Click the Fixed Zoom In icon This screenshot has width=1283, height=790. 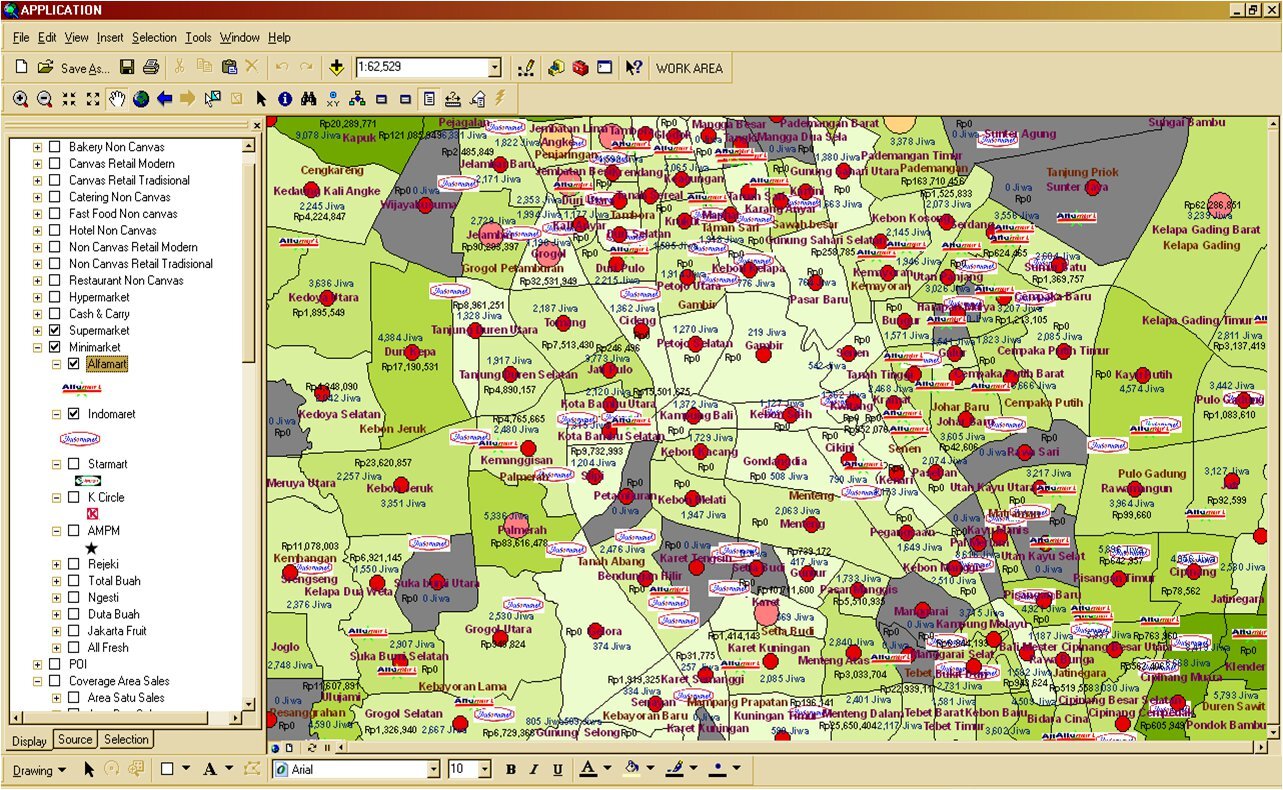[69, 99]
